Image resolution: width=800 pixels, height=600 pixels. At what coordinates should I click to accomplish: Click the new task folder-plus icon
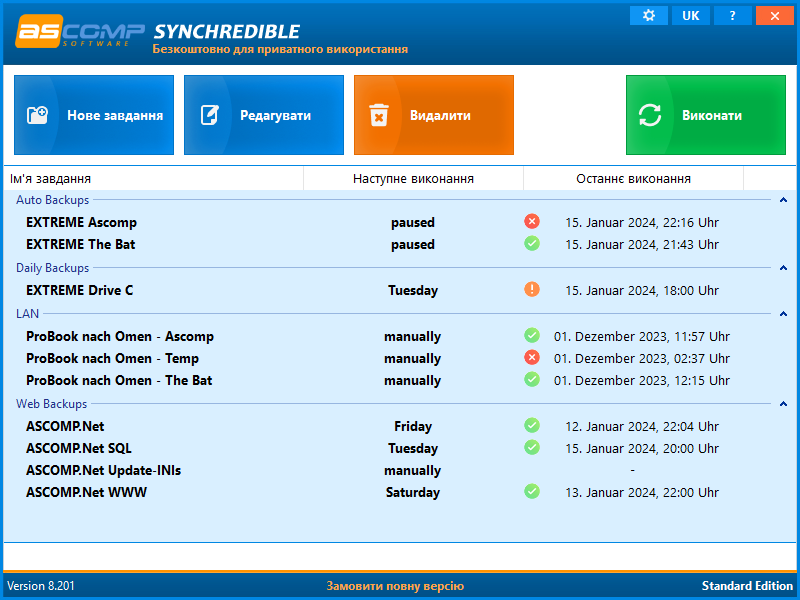(x=37, y=115)
